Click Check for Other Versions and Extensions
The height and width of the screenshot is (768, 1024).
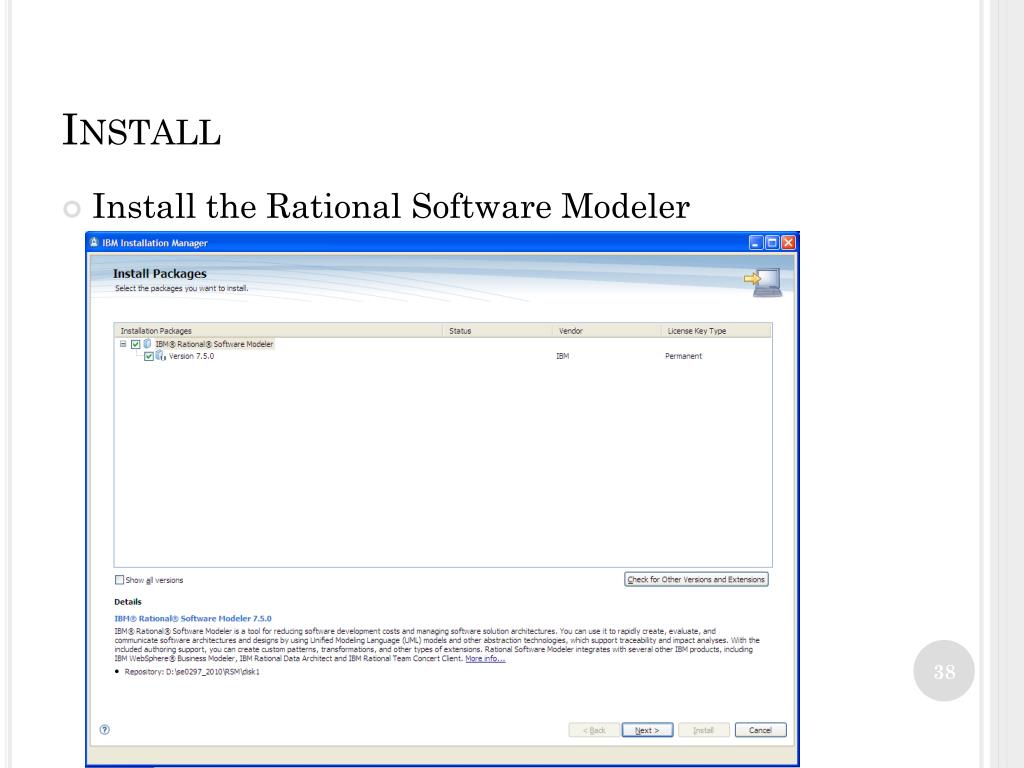696,579
